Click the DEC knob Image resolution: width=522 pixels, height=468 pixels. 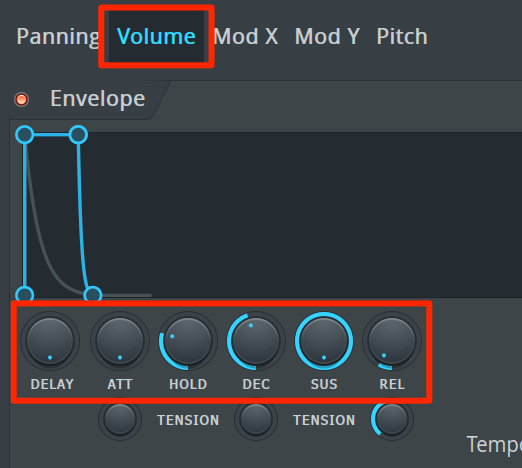click(x=256, y=341)
